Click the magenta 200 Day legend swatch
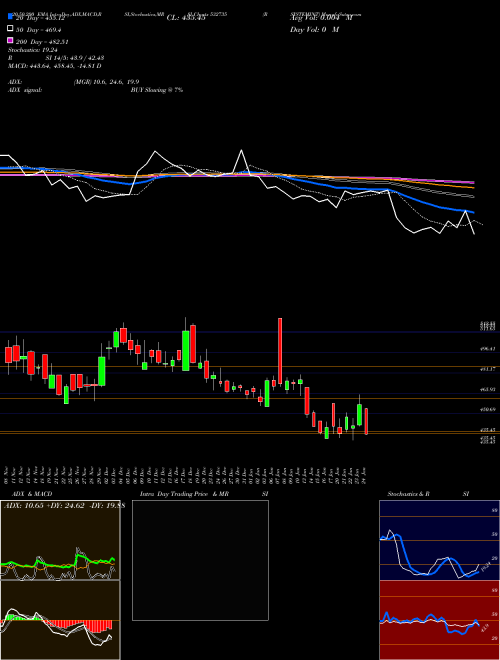This screenshot has height=660, width=500. [11, 40]
